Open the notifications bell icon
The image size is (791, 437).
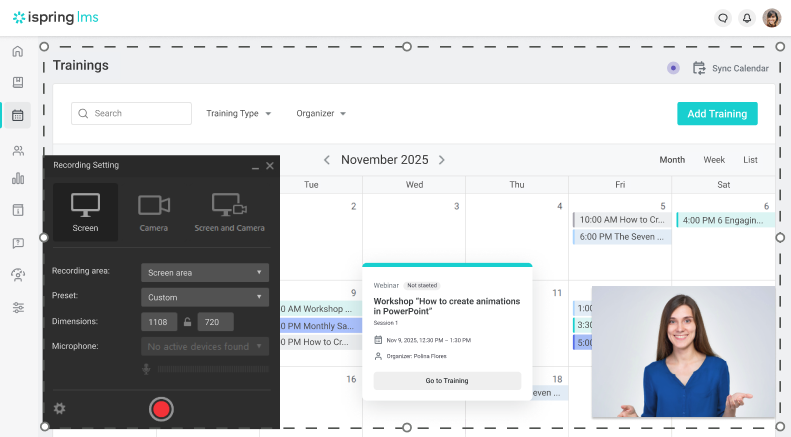click(747, 18)
